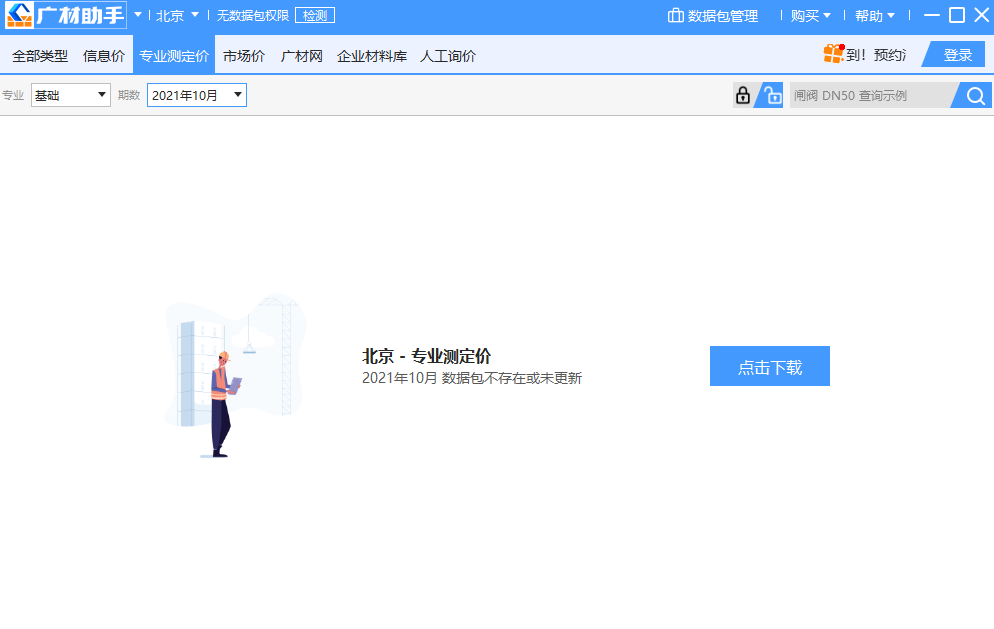Select the 全部类型 tab

pos(40,56)
